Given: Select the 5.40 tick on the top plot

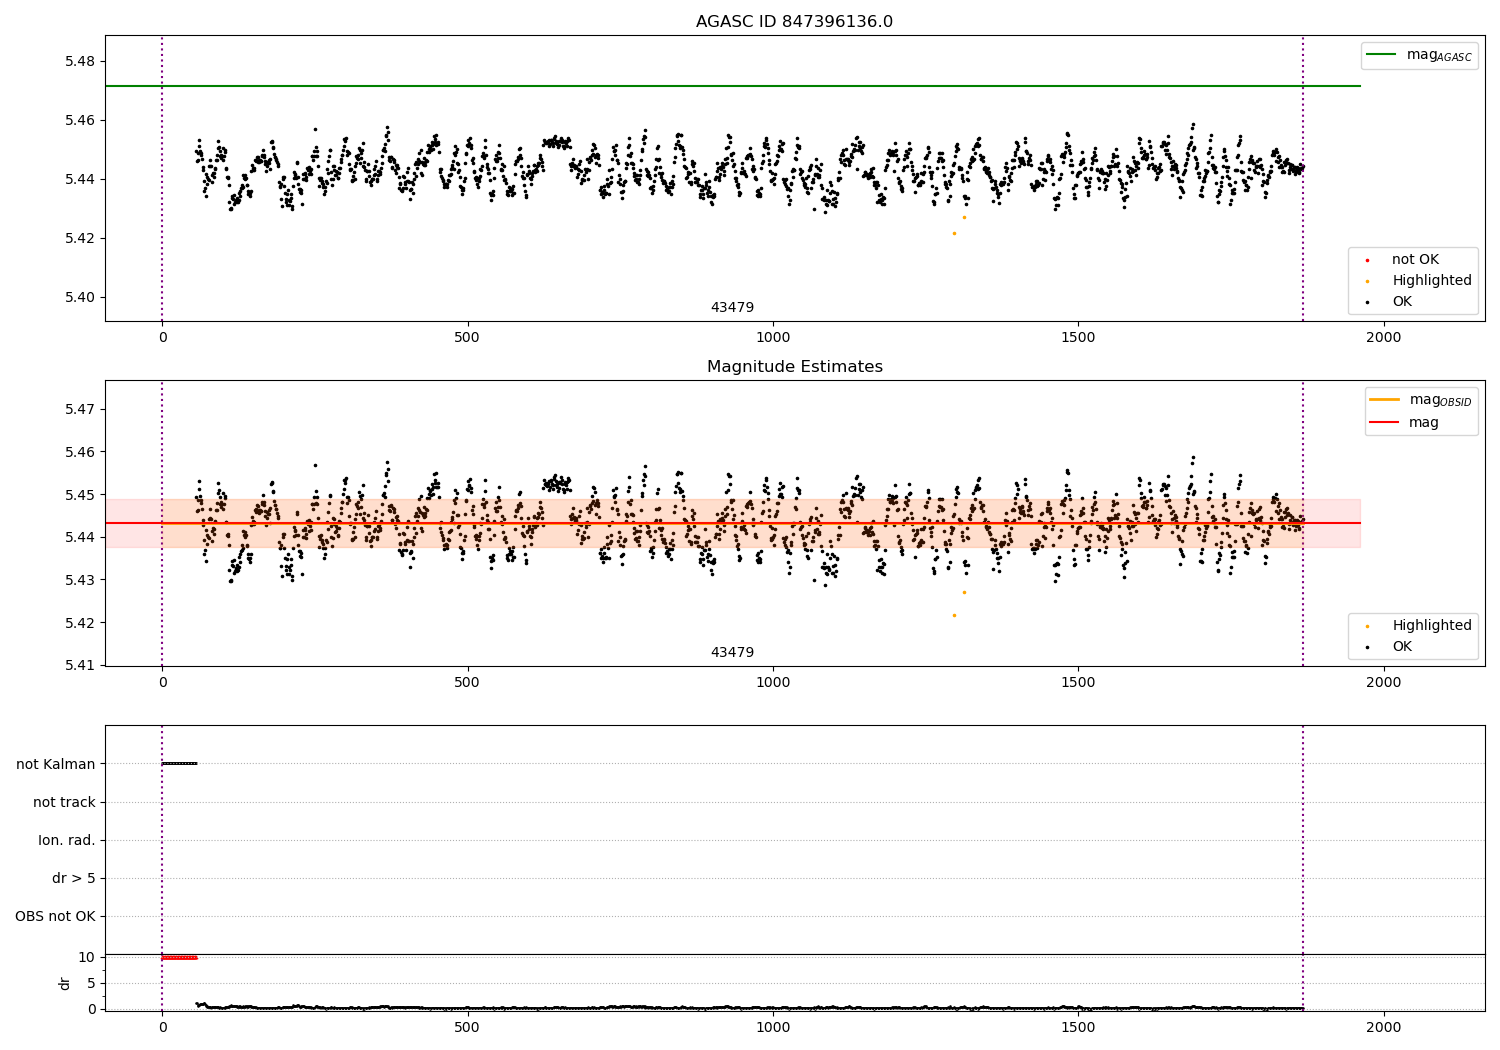Looking at the screenshot, I should pos(79,298).
